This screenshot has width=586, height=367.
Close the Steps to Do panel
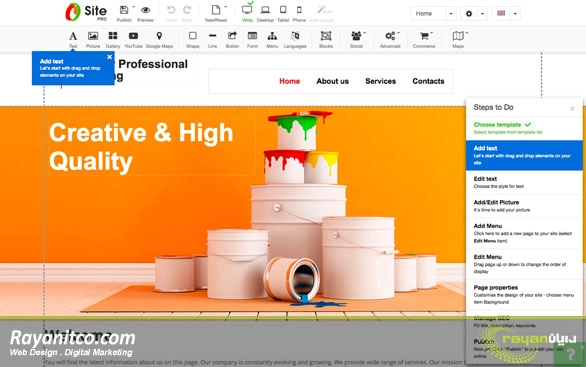[x=572, y=109]
